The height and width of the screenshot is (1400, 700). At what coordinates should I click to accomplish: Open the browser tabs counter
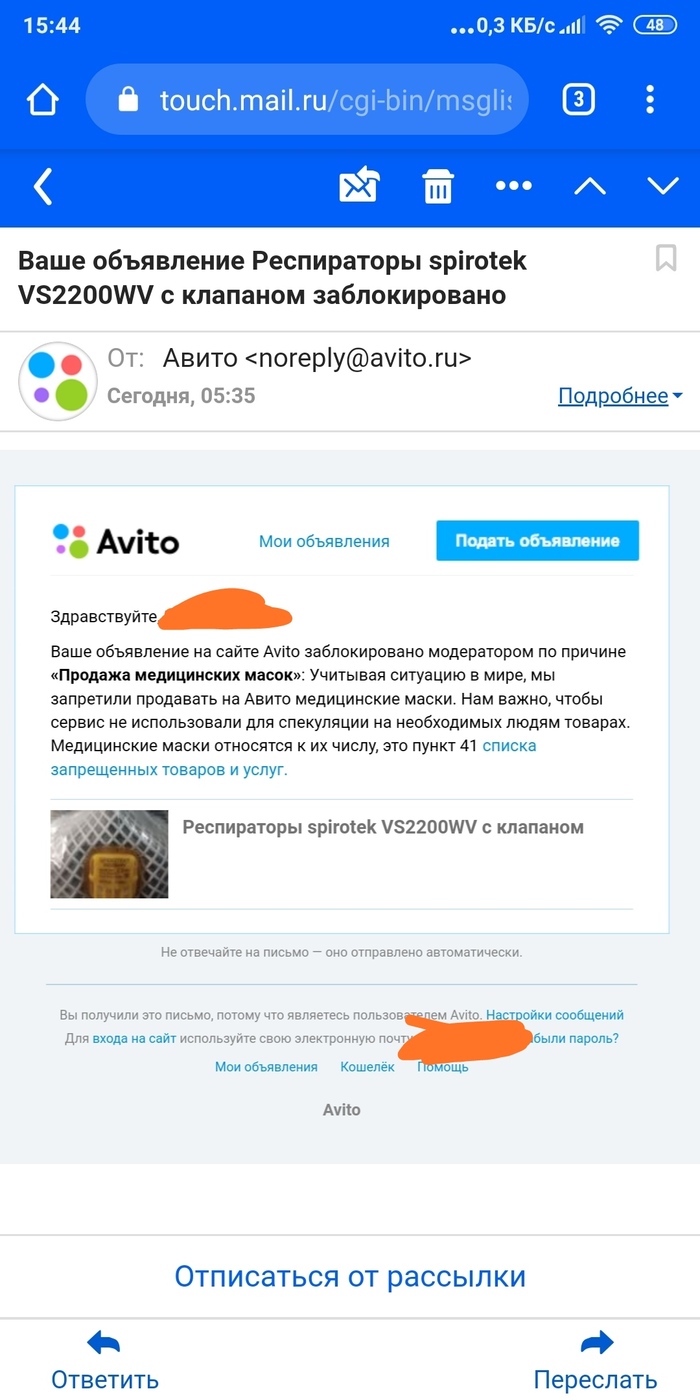pos(578,99)
